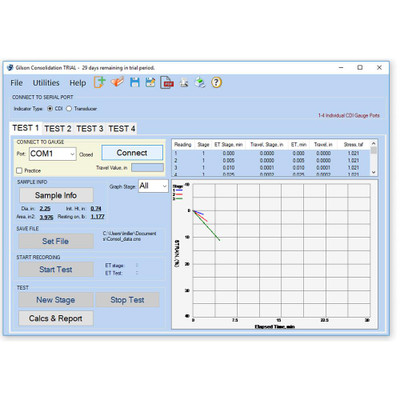Click the Dia. in value 2.25
Image resolution: width=400 pixels, height=400 pixels.
45,209
